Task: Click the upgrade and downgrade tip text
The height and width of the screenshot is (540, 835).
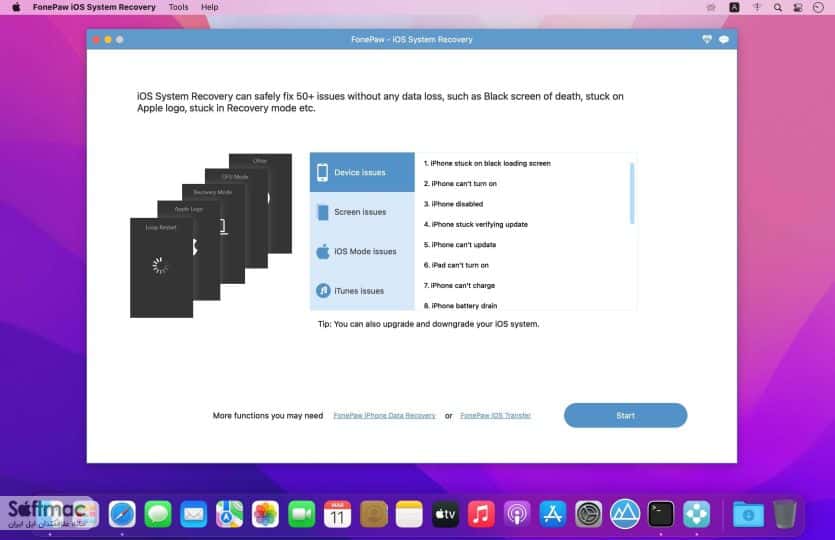Action: point(428,324)
